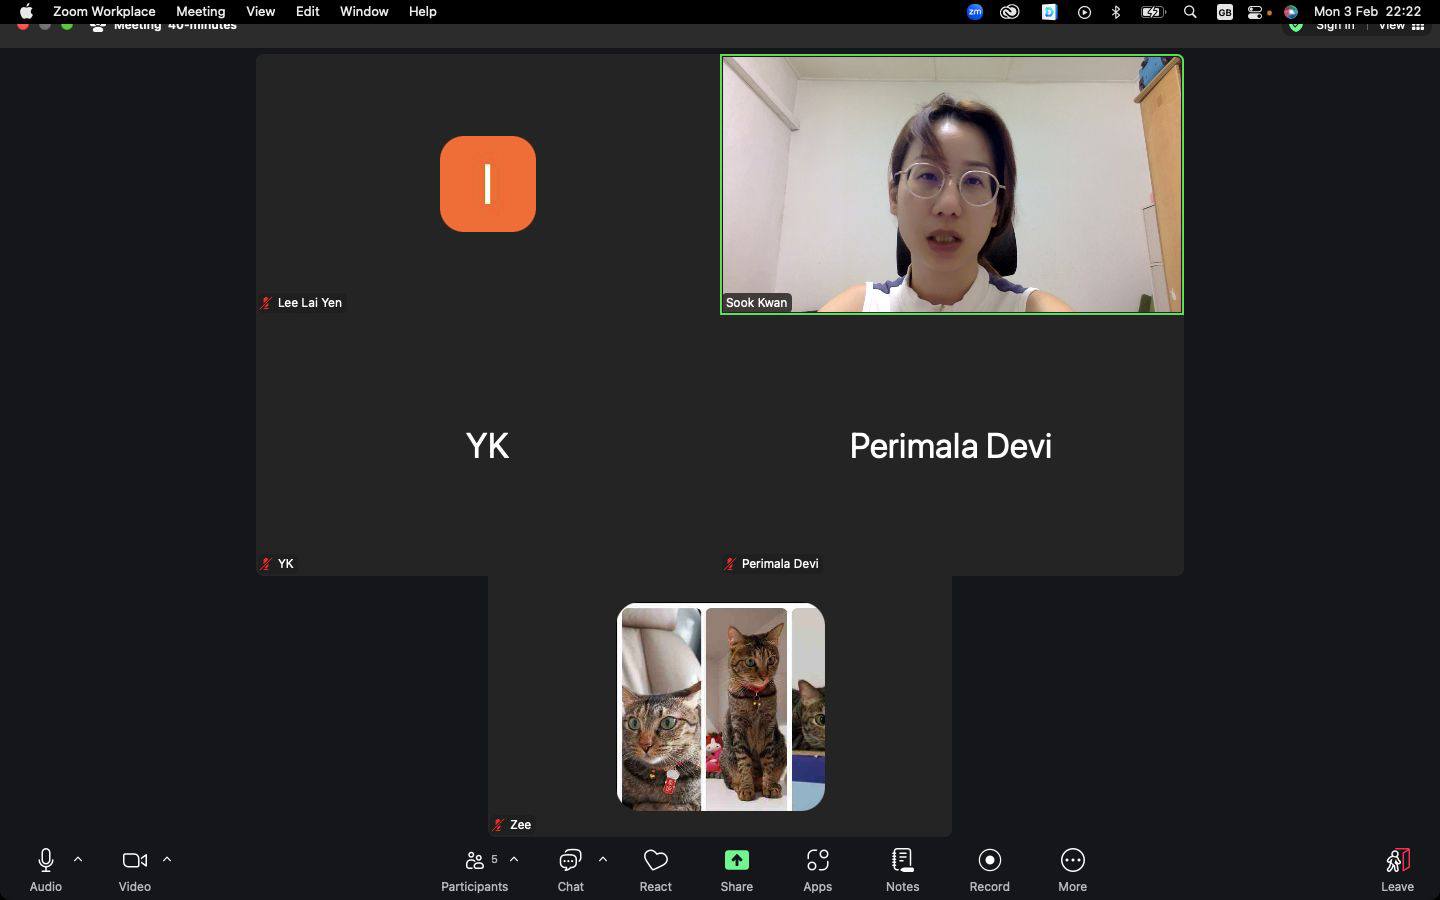Image resolution: width=1440 pixels, height=900 pixels.
Task: Open the Participants list
Action: [474, 869]
